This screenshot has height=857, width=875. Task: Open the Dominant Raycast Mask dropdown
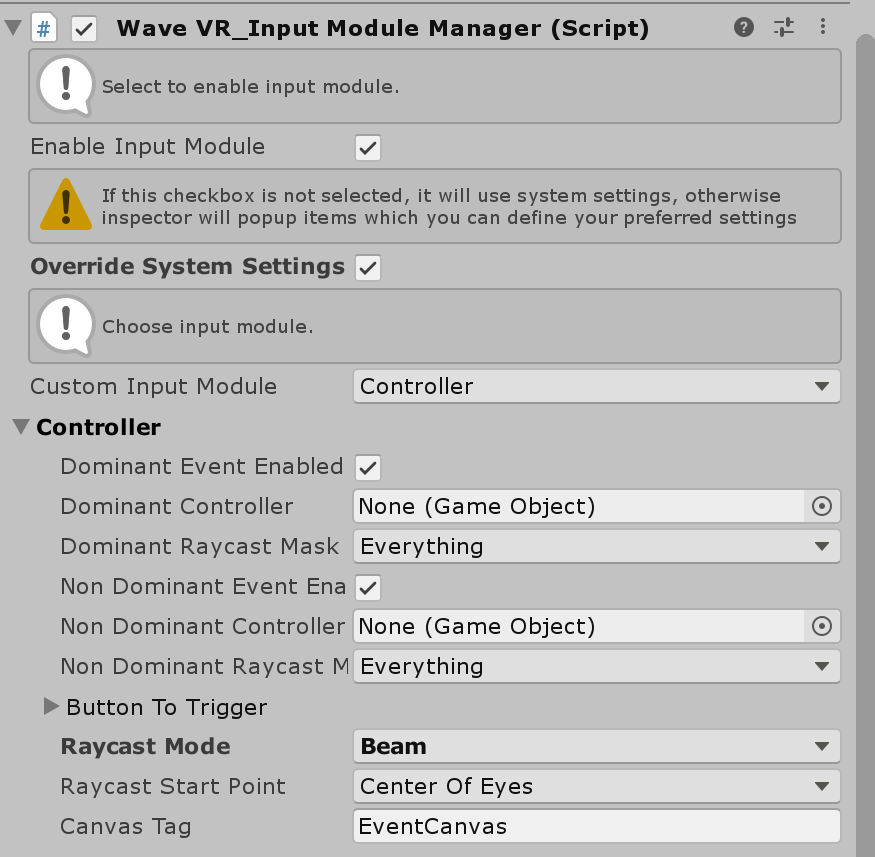[x=597, y=547]
